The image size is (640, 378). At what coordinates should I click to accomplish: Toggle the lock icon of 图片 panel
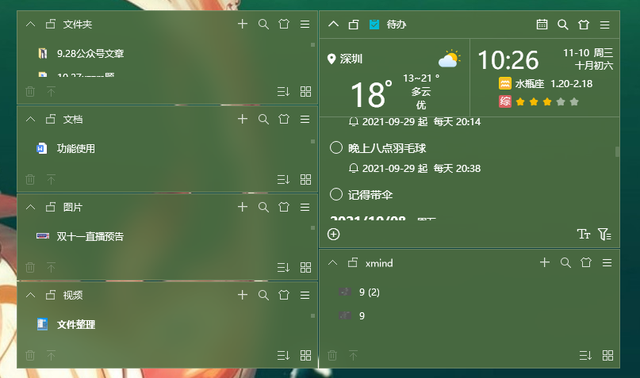click(51, 207)
